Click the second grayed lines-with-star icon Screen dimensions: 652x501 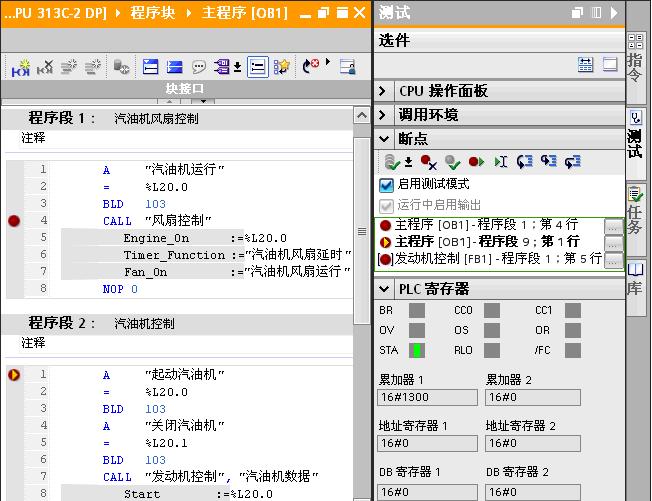93,67
